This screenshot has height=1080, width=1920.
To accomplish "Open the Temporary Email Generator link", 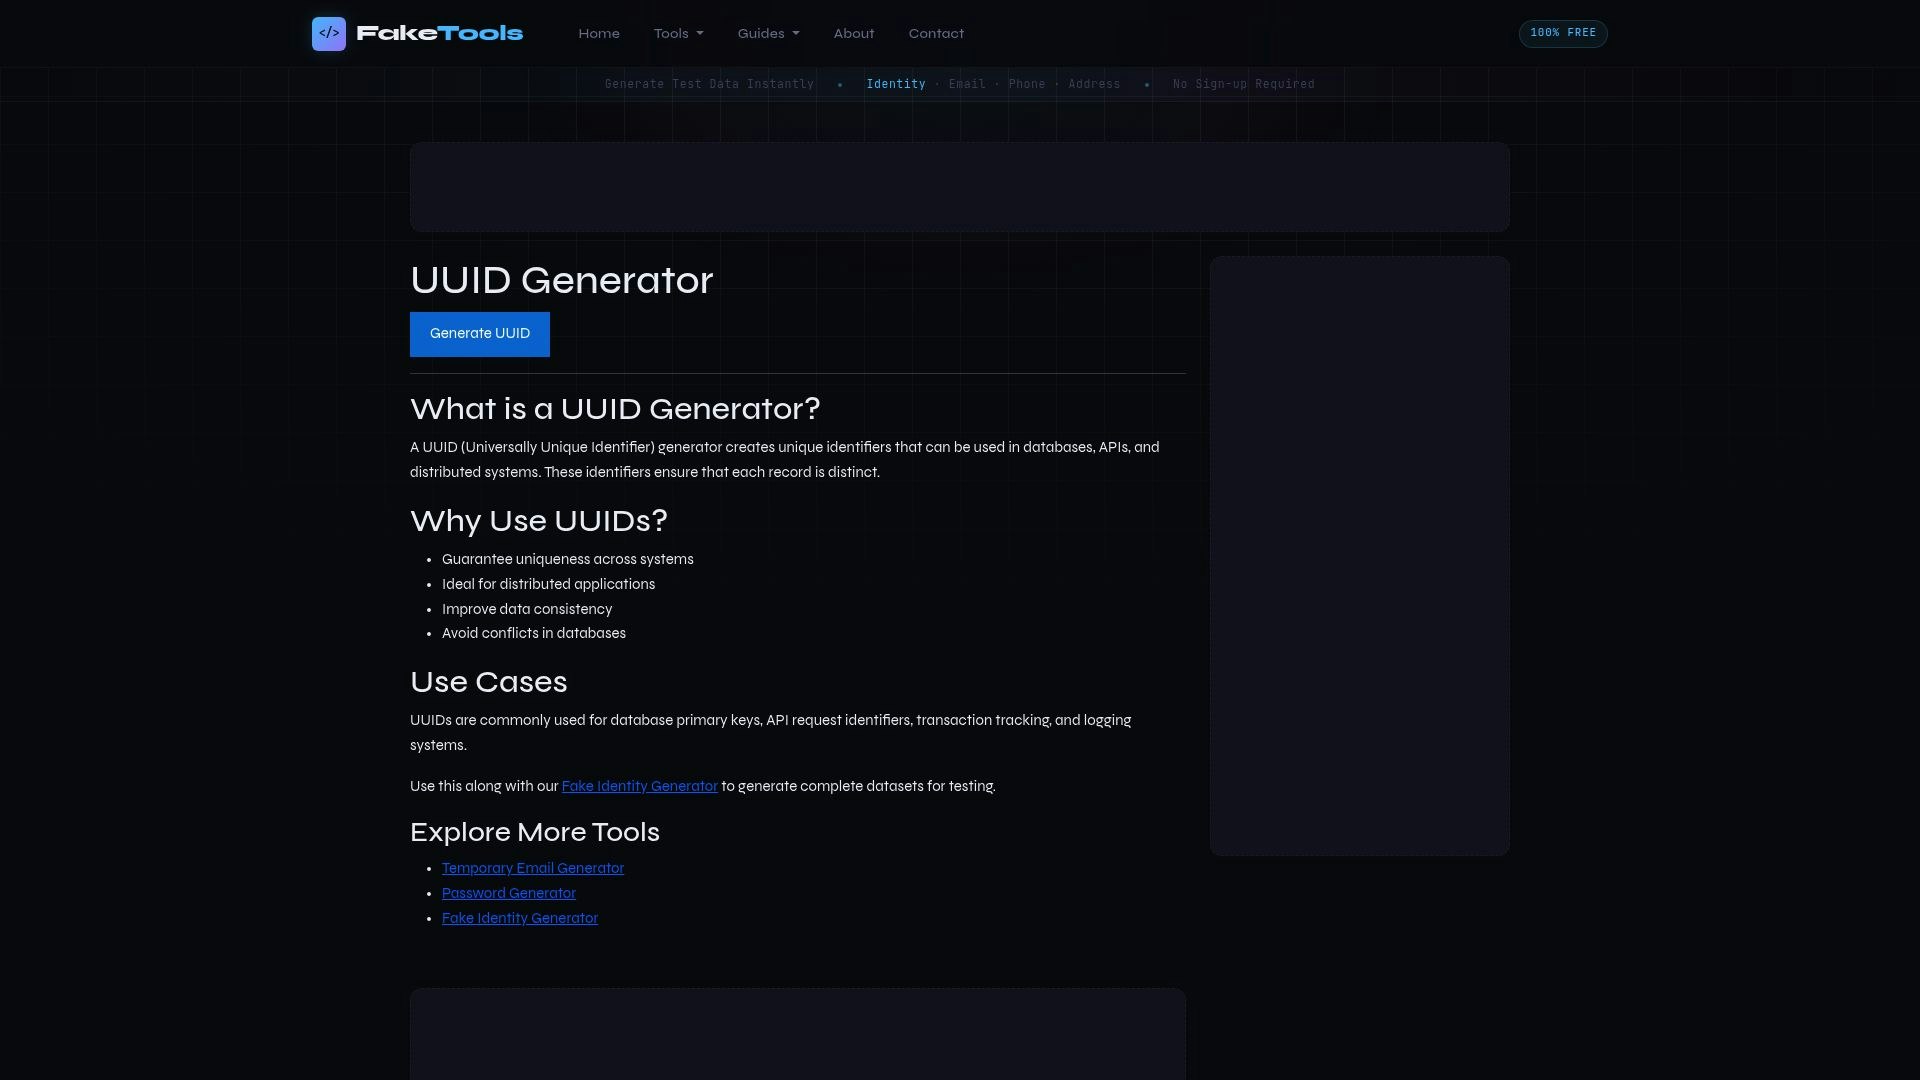I will 533,868.
